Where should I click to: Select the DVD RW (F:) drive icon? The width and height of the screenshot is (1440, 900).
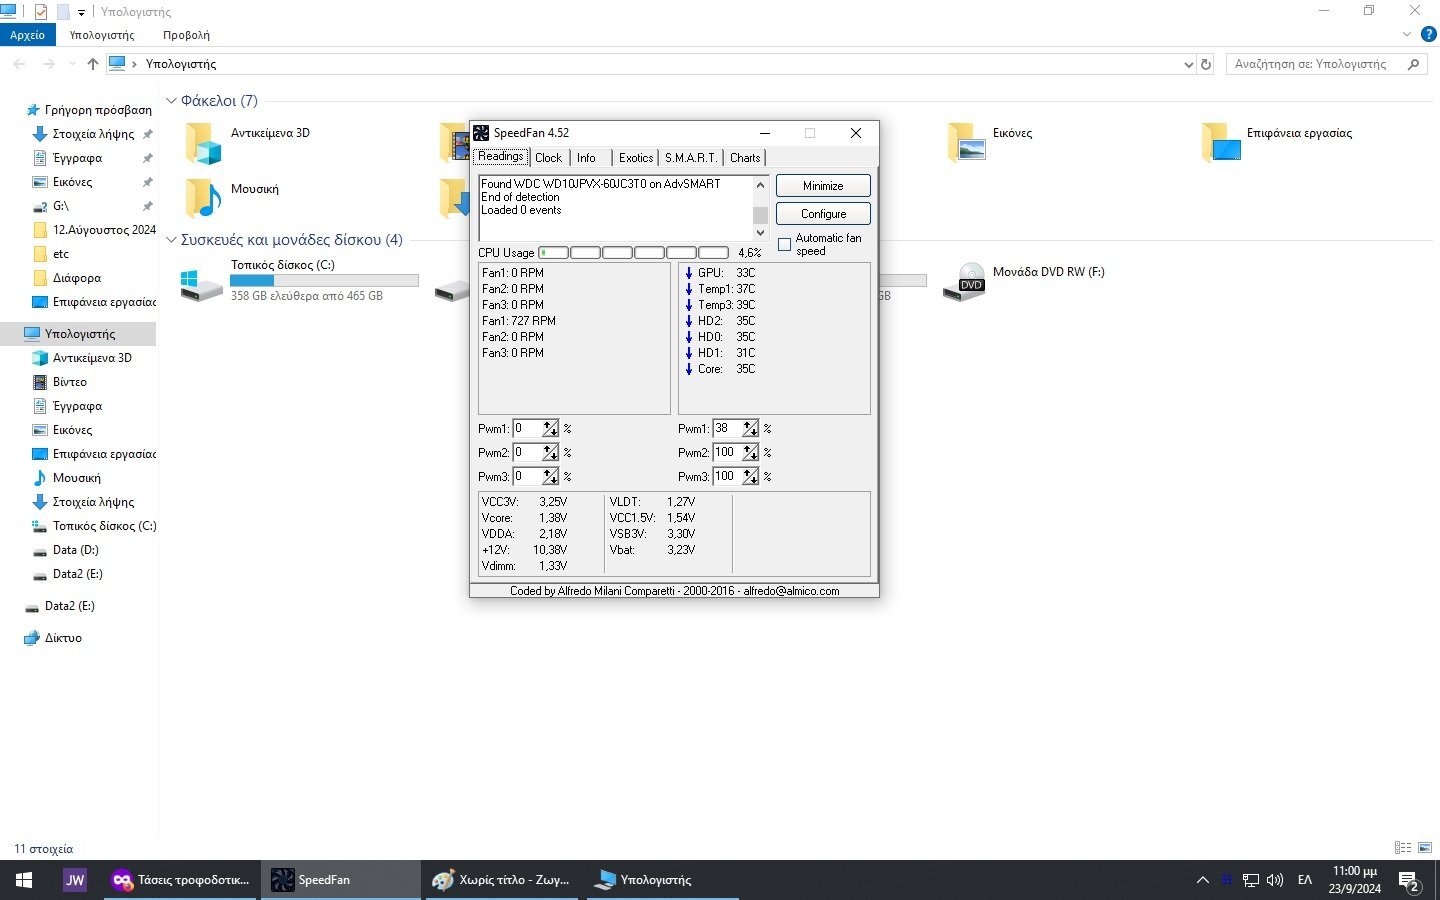pyautogui.click(x=964, y=281)
